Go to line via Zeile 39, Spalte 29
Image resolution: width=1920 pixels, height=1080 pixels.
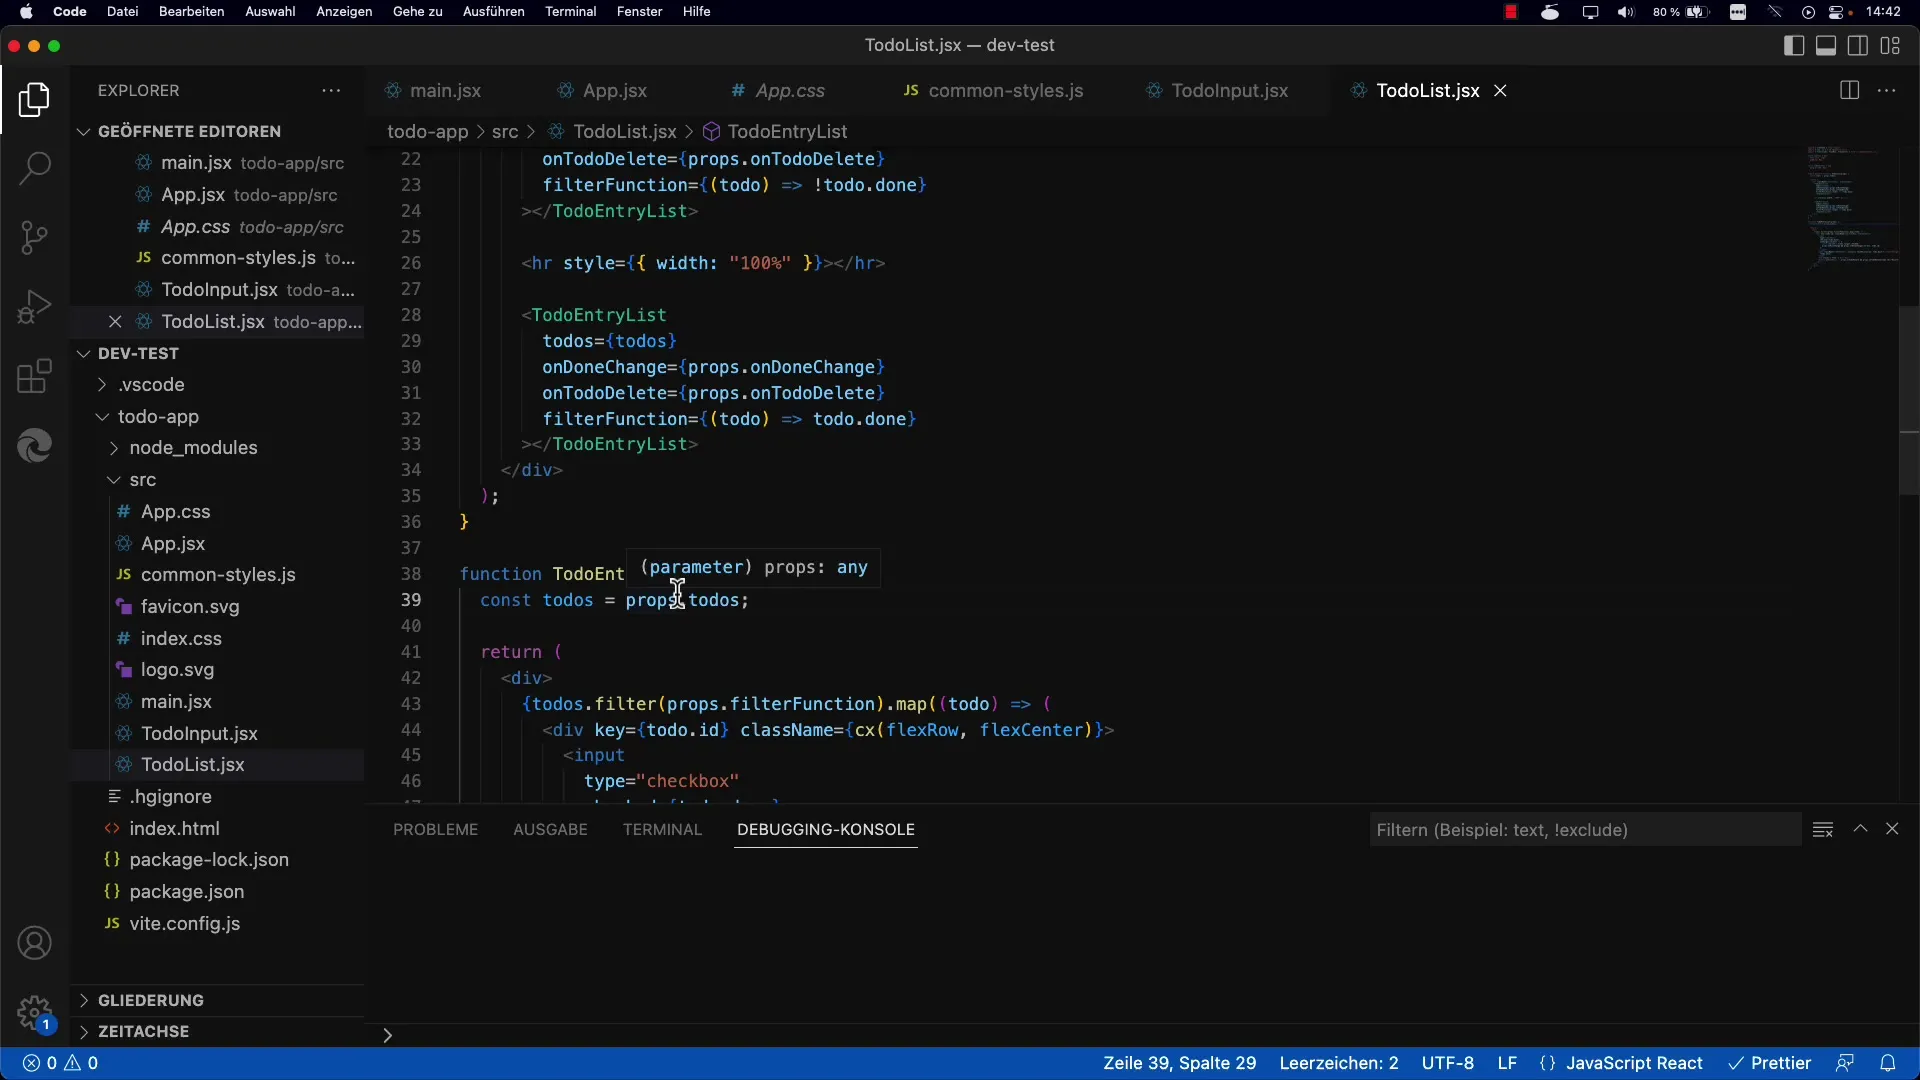pyautogui.click(x=1180, y=1063)
